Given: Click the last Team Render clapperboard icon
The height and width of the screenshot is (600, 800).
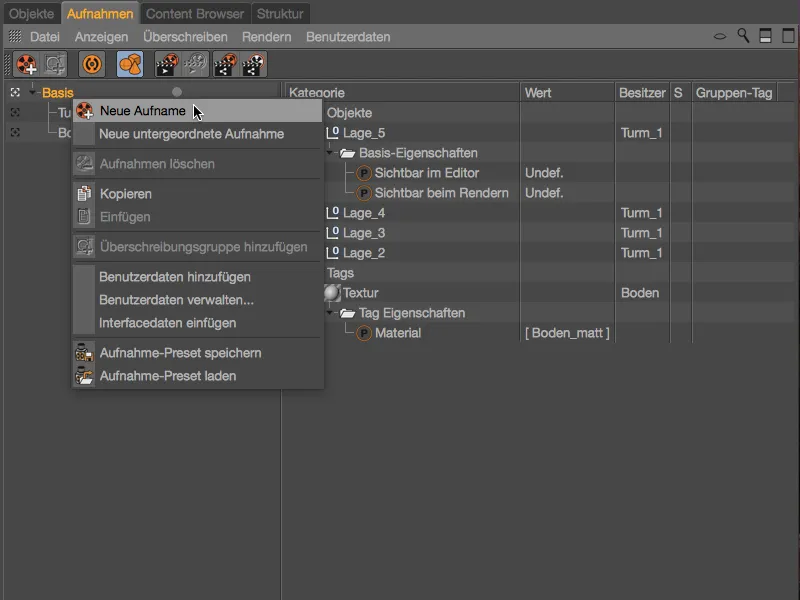Looking at the screenshot, I should click(254, 64).
